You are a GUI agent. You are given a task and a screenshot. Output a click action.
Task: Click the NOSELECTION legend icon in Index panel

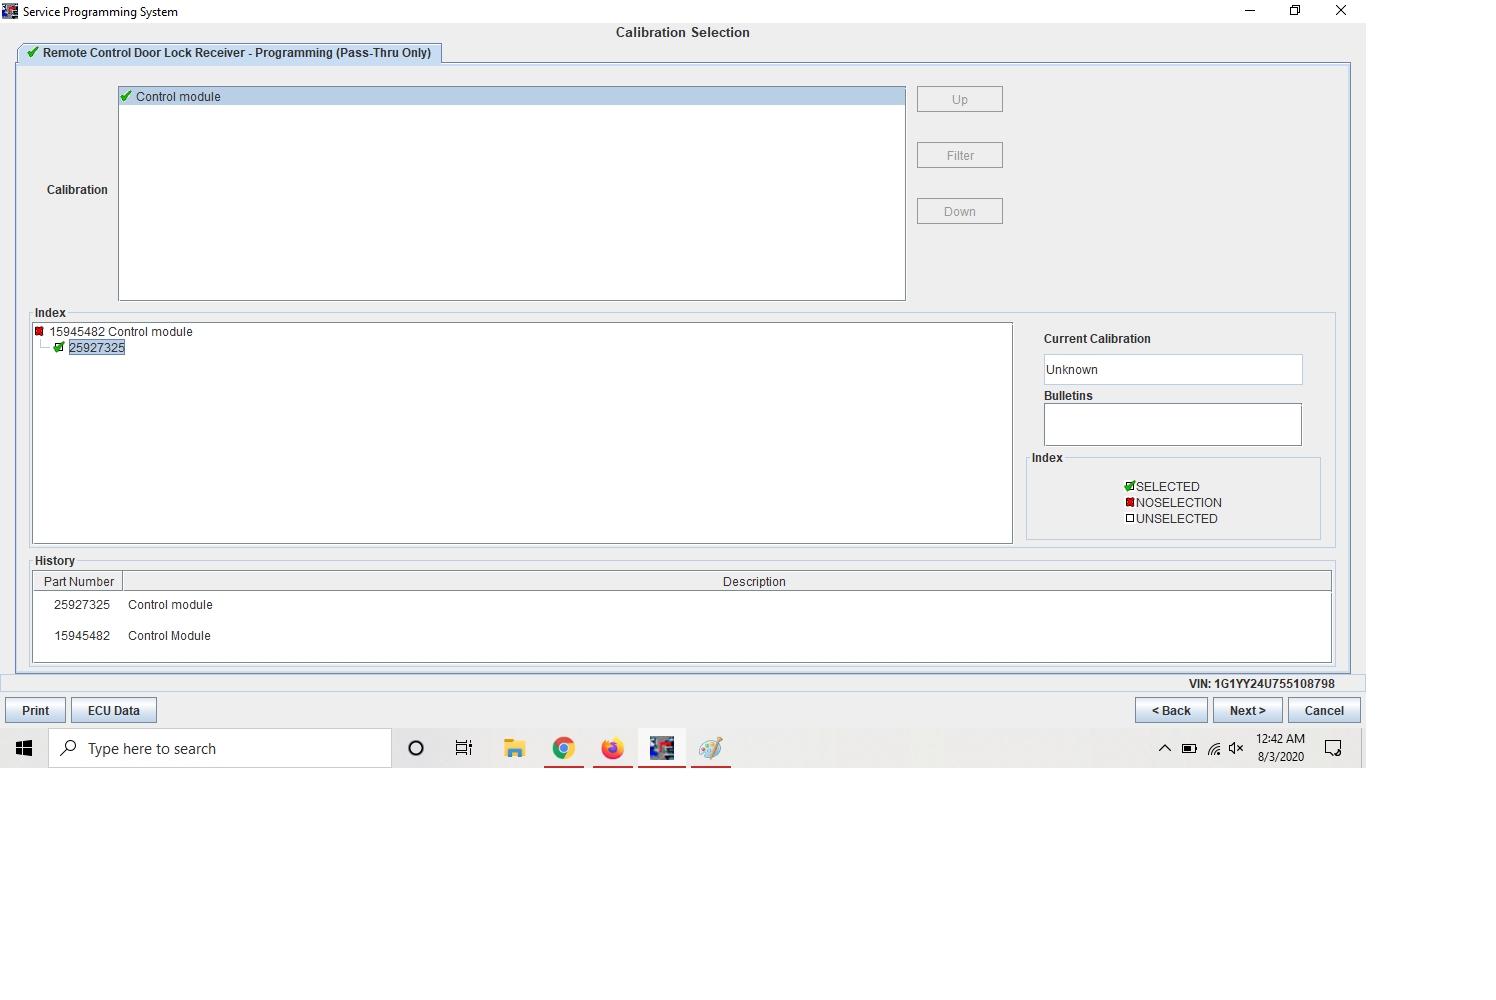(x=1130, y=503)
